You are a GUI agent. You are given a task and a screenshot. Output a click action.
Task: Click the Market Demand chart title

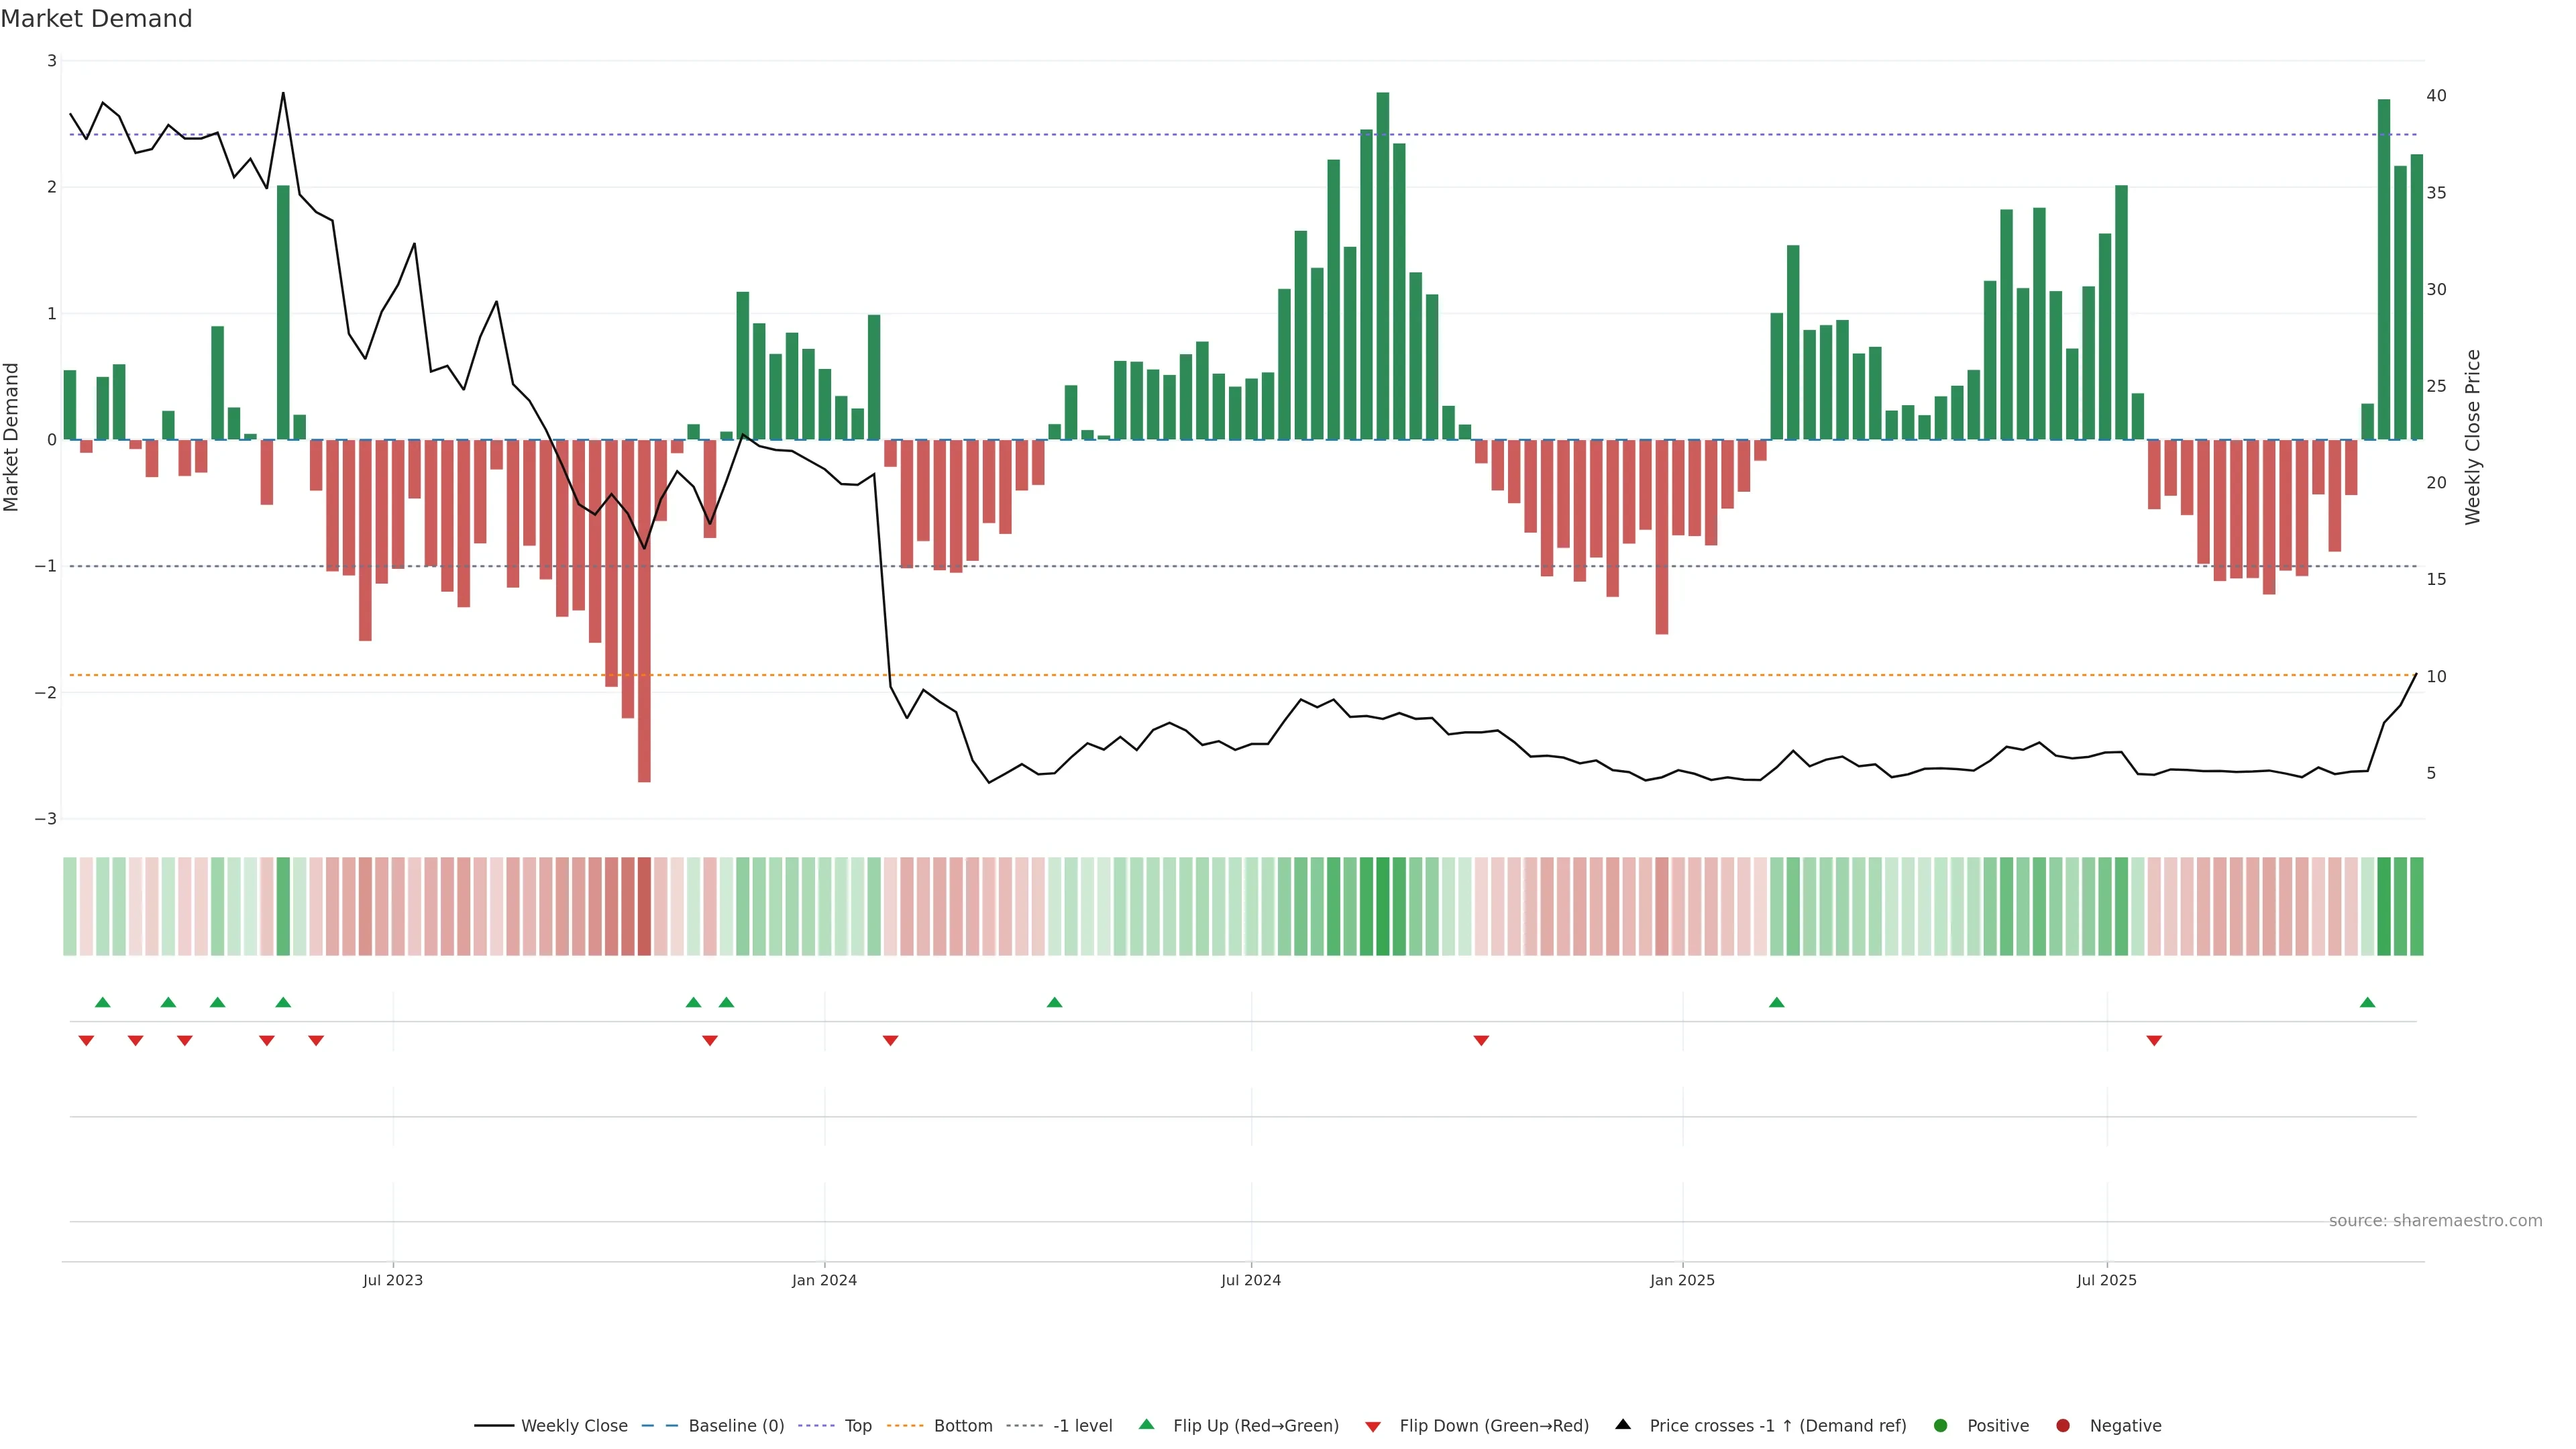click(x=96, y=19)
